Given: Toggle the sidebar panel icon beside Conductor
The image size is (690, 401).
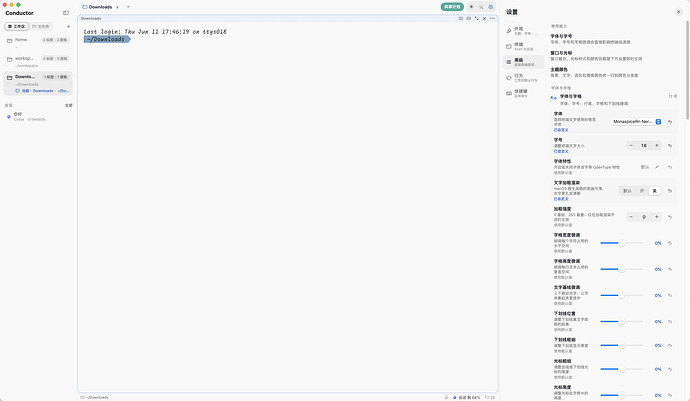Looking at the screenshot, I should (x=66, y=13).
